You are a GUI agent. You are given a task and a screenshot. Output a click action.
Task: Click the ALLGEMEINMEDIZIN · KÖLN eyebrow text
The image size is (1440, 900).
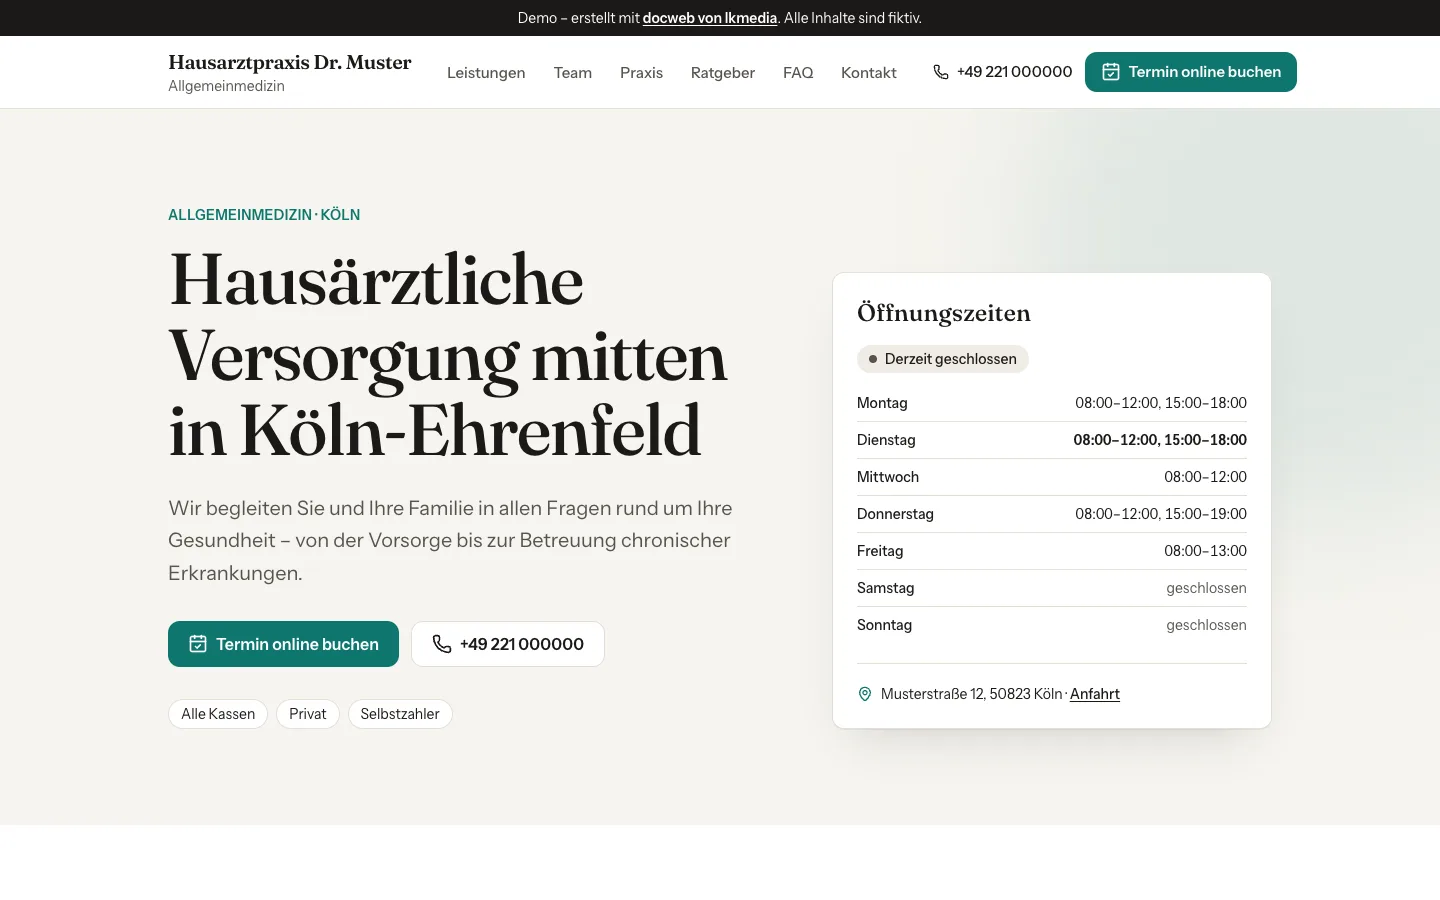264,215
